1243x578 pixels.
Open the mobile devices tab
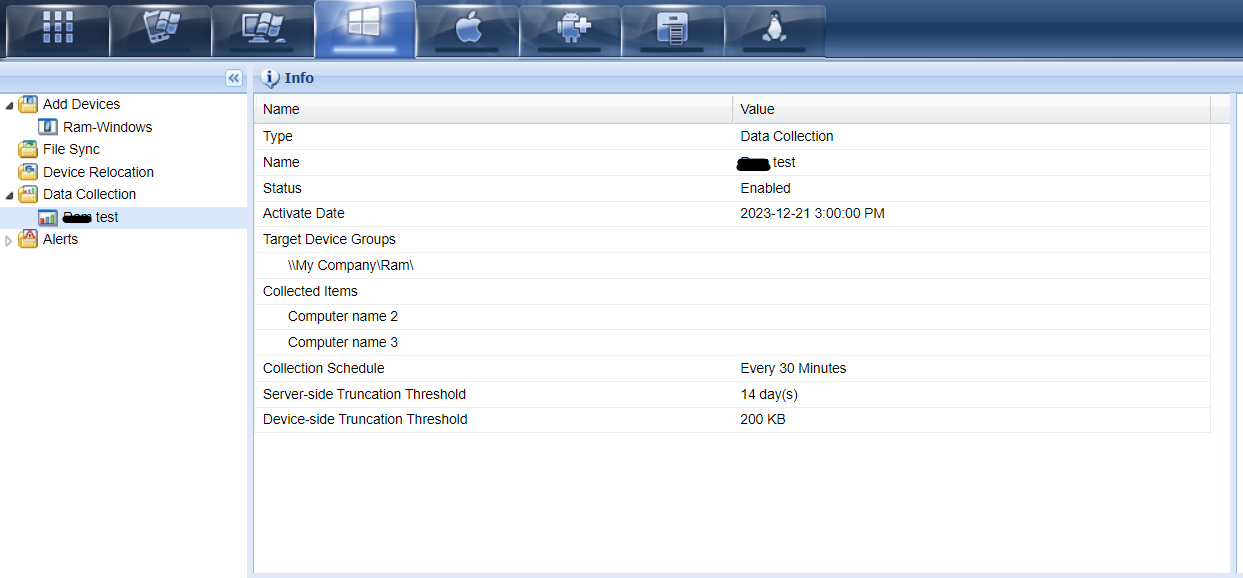coord(160,27)
